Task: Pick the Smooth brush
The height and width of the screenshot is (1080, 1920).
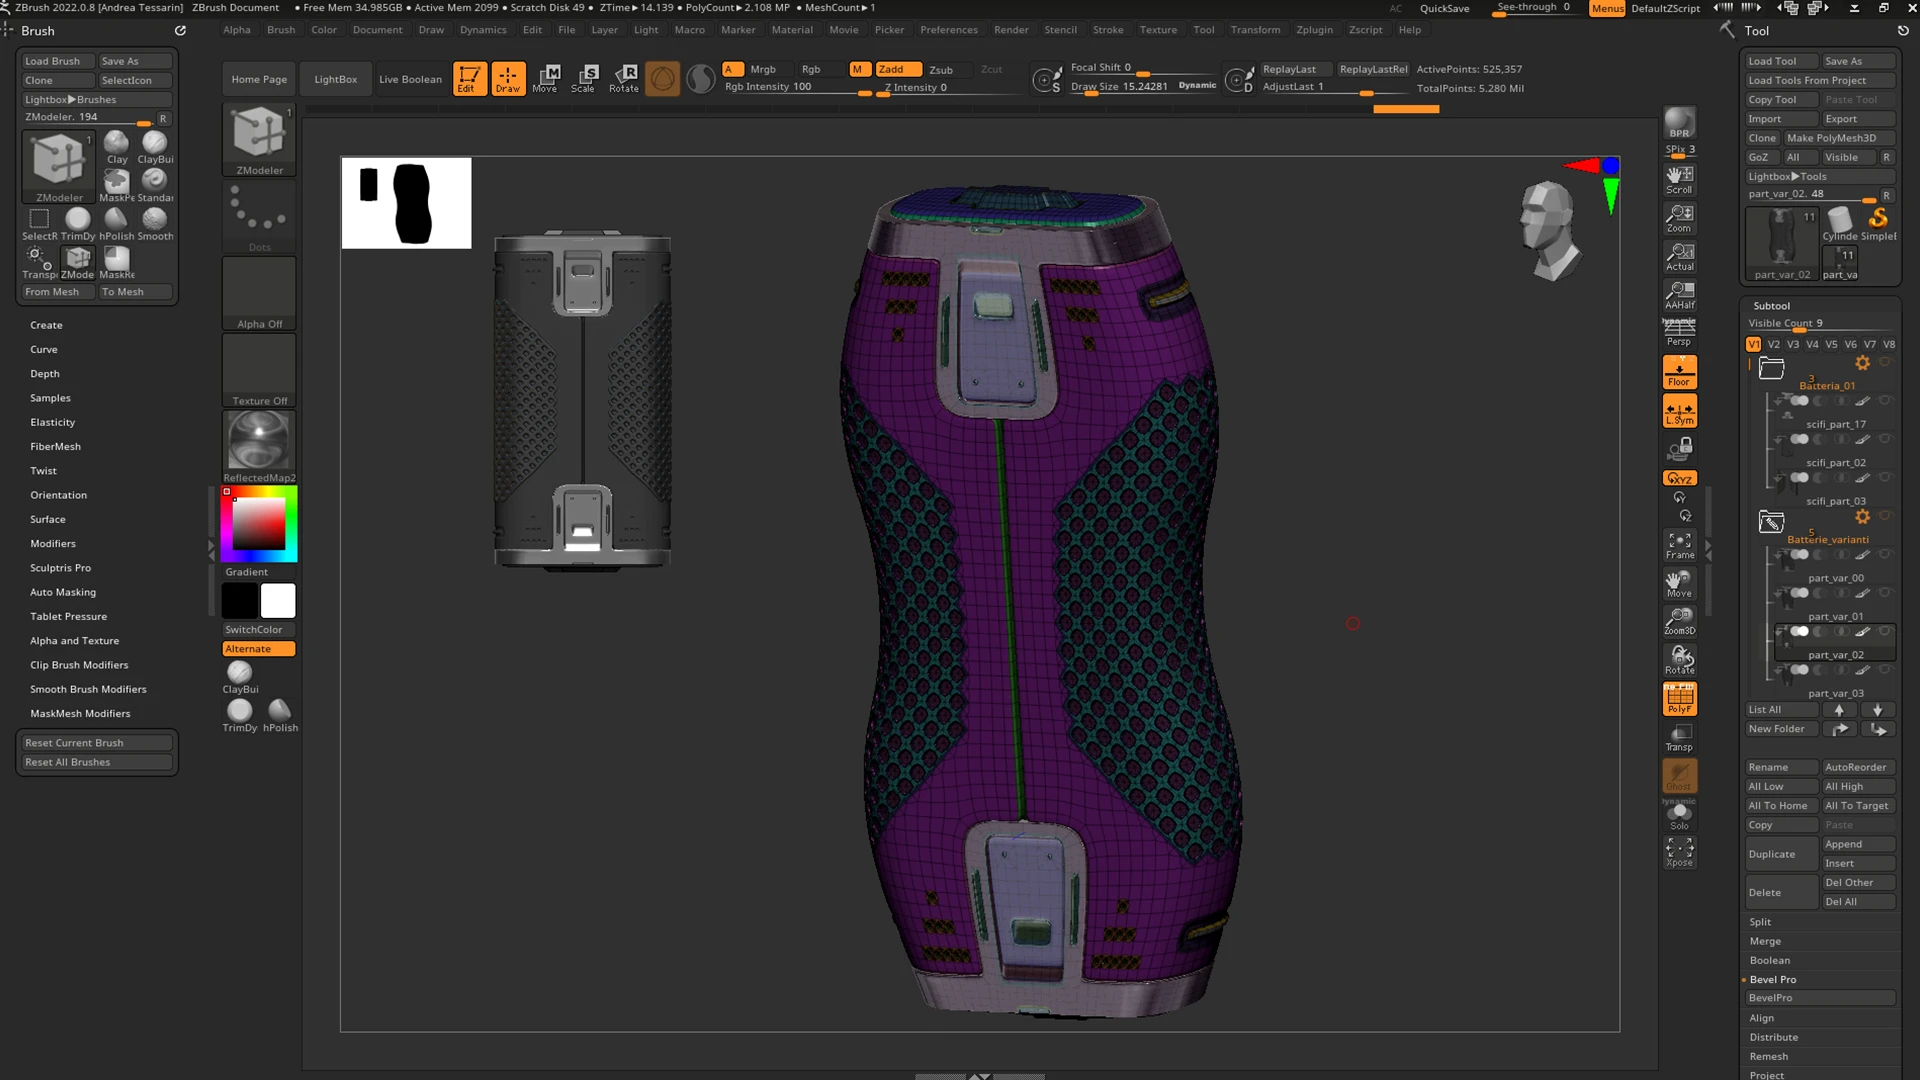Action: [155, 224]
